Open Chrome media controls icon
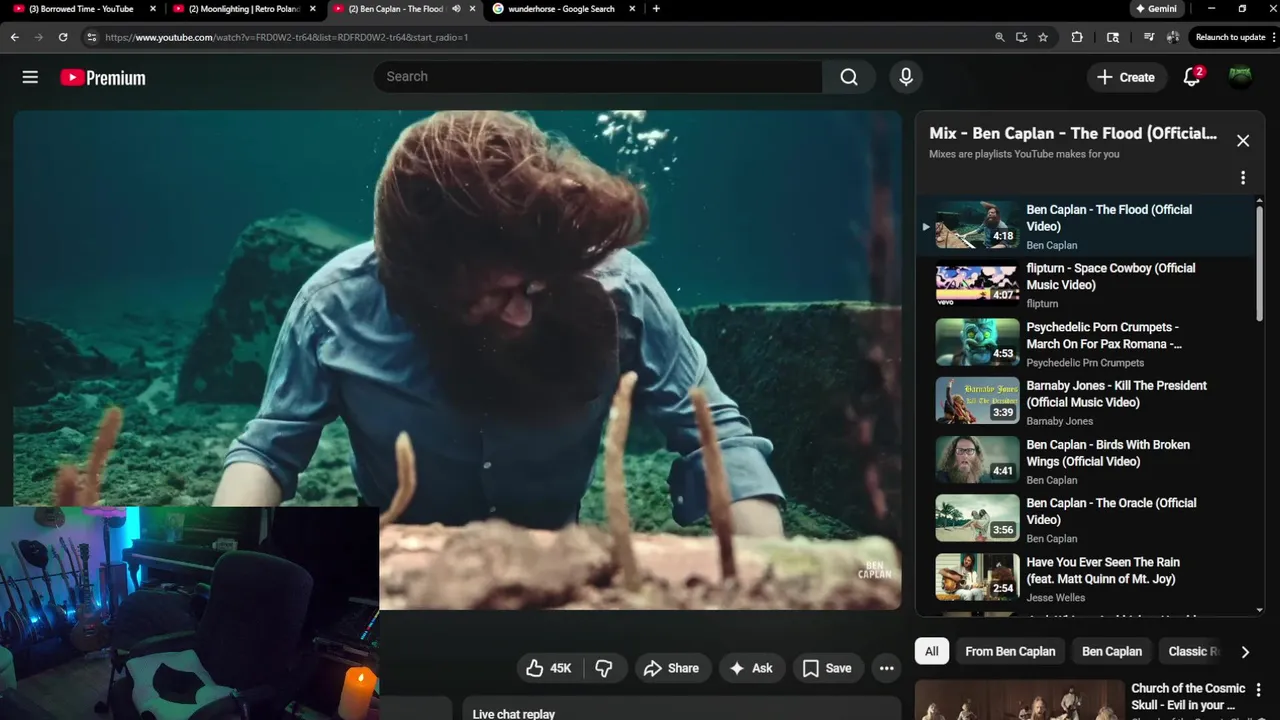This screenshot has width=1280, height=720. pos(1149,37)
